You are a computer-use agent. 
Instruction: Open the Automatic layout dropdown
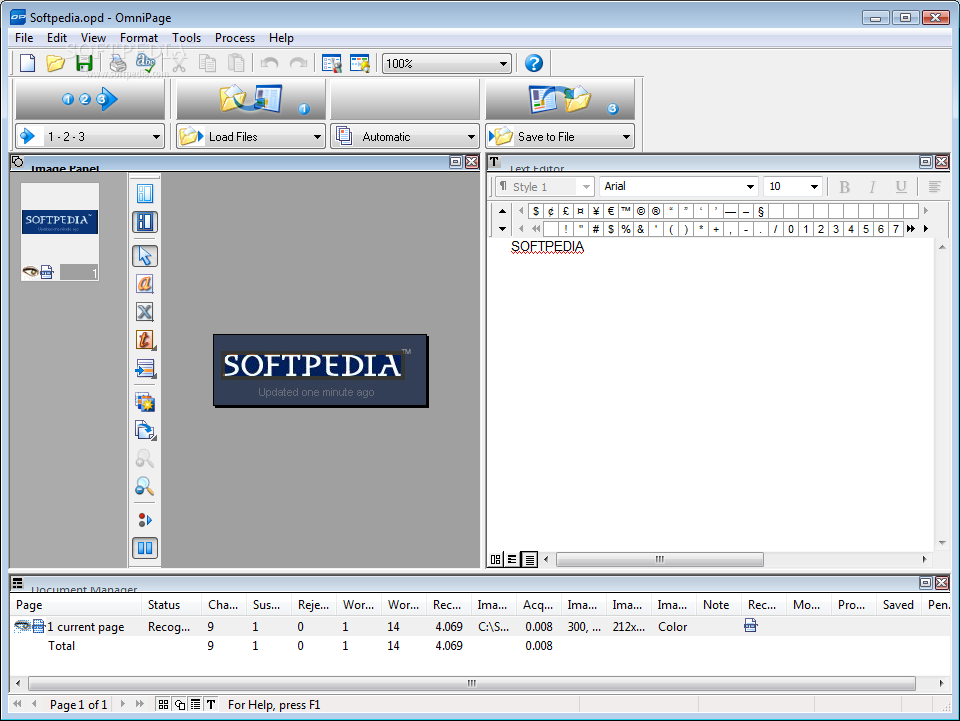(x=471, y=137)
